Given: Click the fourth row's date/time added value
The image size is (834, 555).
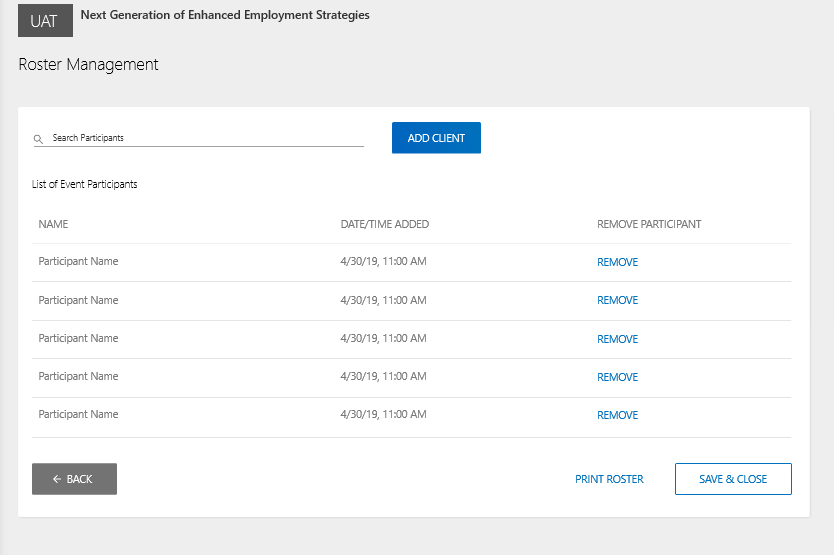Looking at the screenshot, I should coord(383,376).
